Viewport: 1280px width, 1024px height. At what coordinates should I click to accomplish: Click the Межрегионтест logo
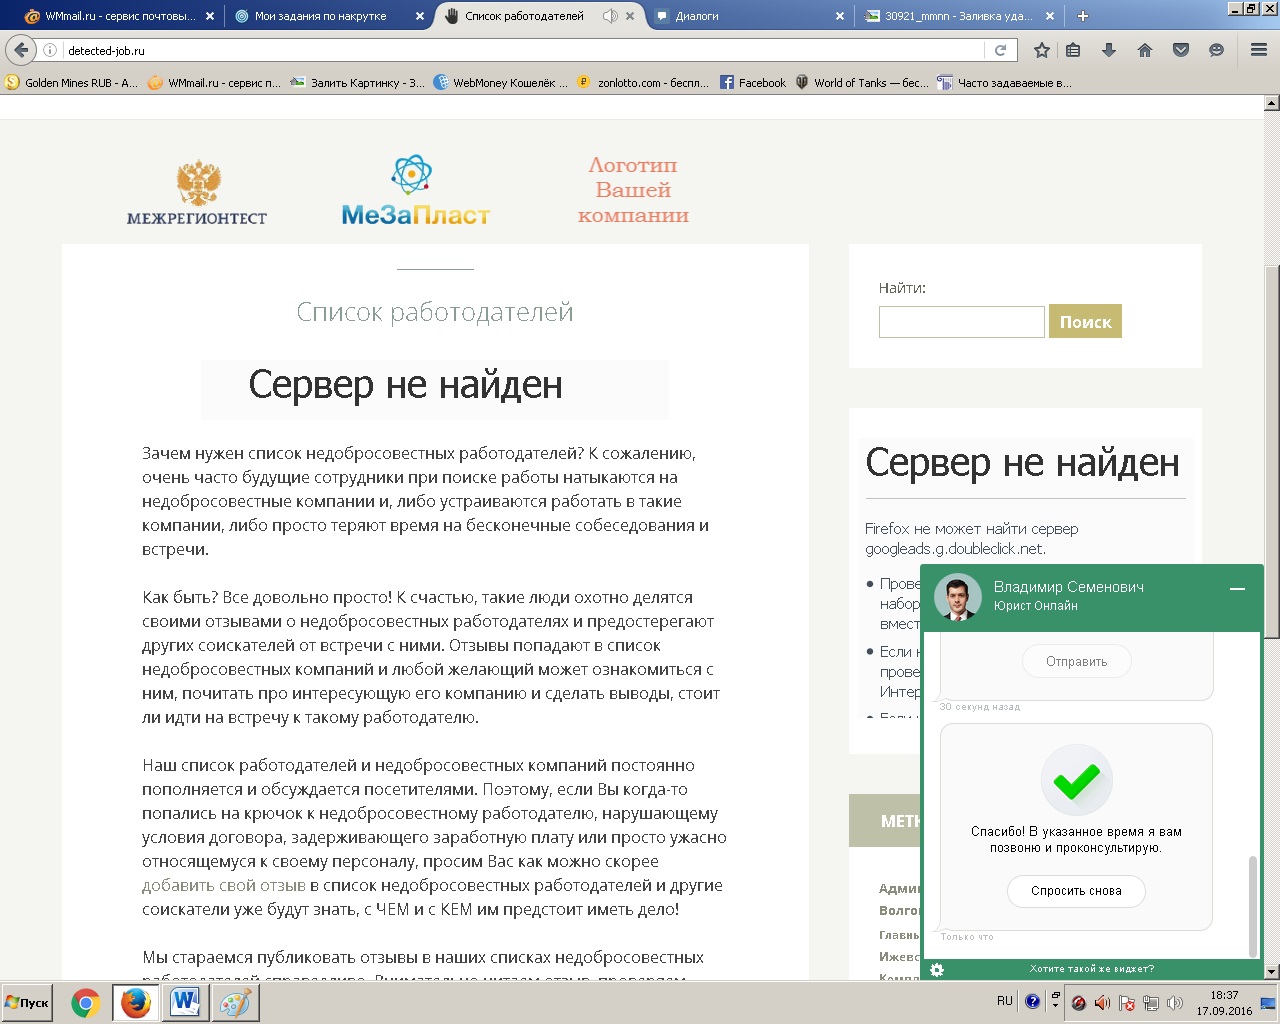pos(197,192)
